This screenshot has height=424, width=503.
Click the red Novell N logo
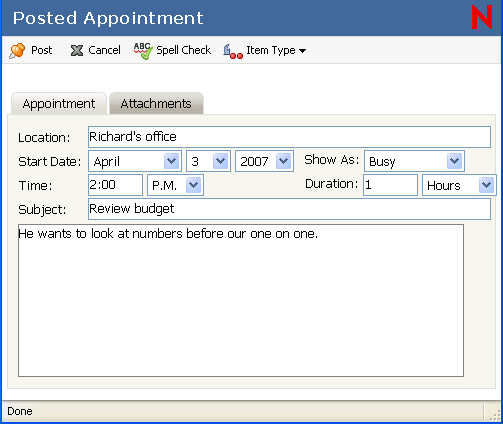pos(482,17)
